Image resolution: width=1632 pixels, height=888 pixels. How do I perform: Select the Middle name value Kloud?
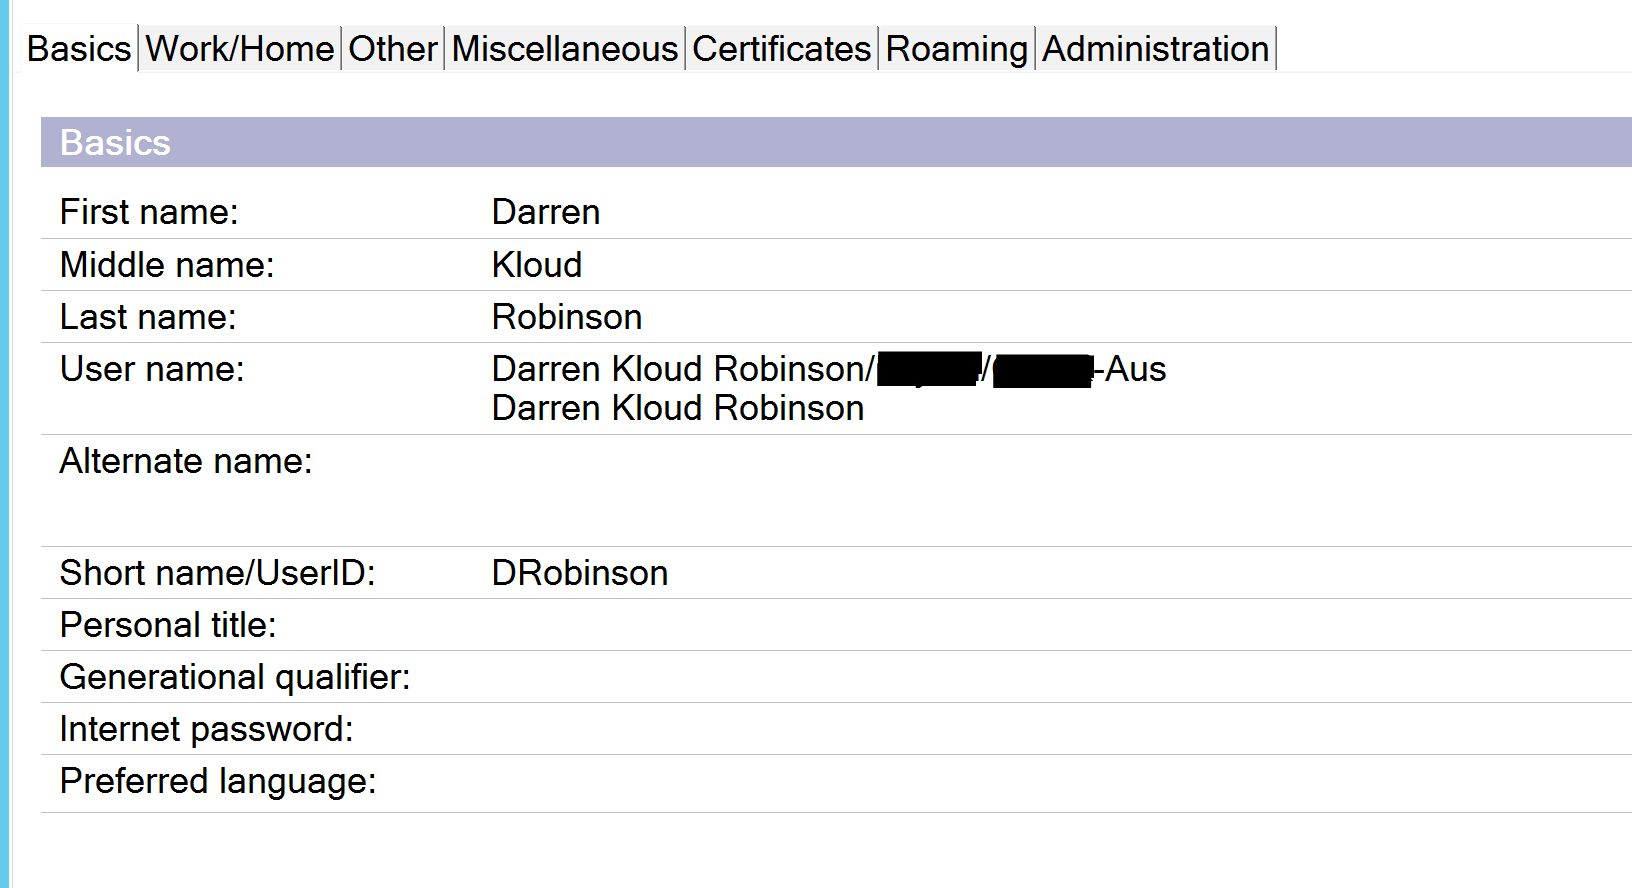[x=537, y=265]
